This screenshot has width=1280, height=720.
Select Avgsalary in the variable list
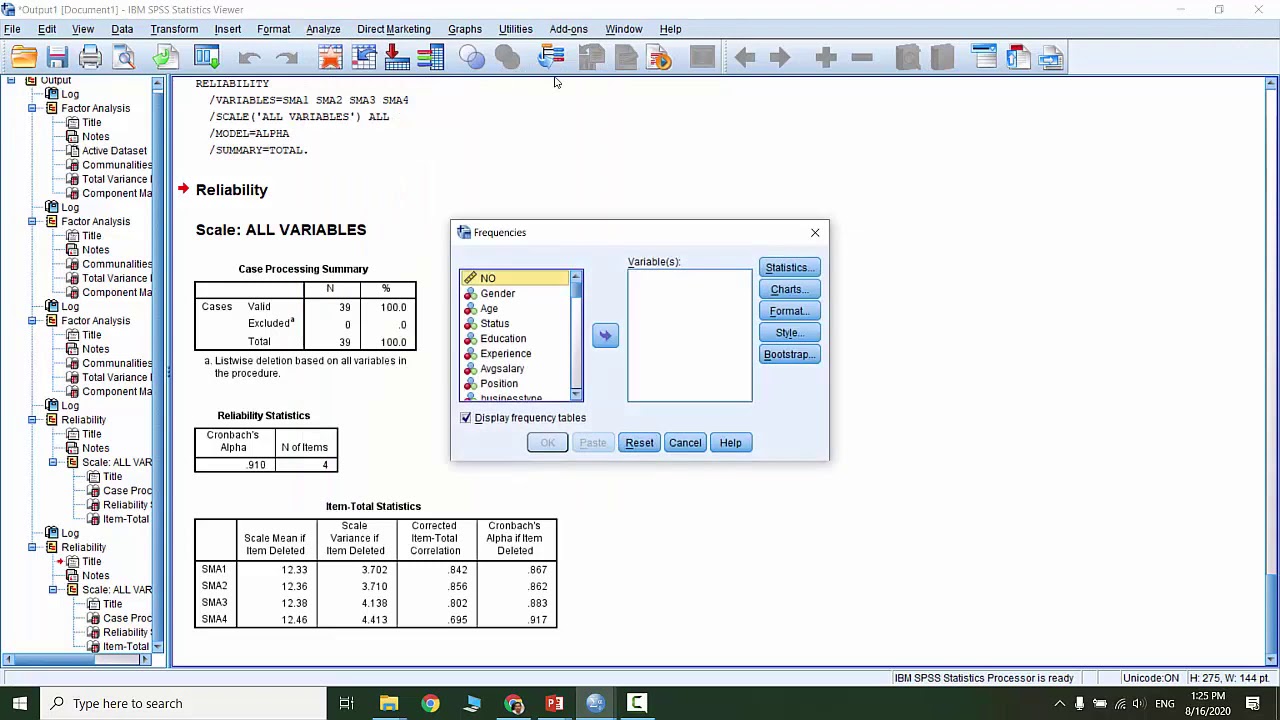[x=501, y=368]
